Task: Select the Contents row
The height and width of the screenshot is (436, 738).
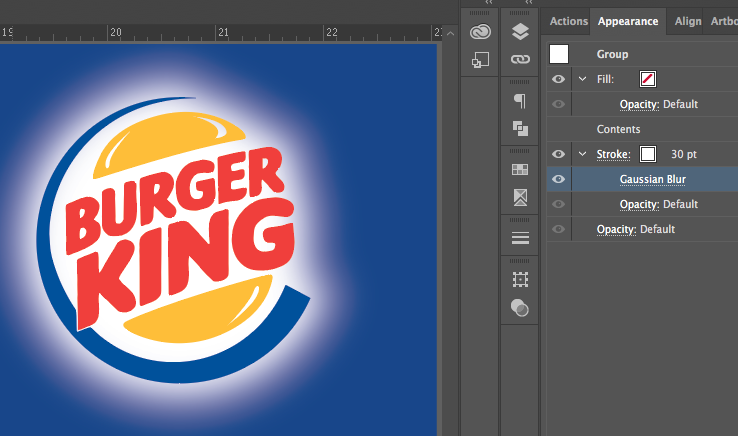Action: click(x=642, y=129)
